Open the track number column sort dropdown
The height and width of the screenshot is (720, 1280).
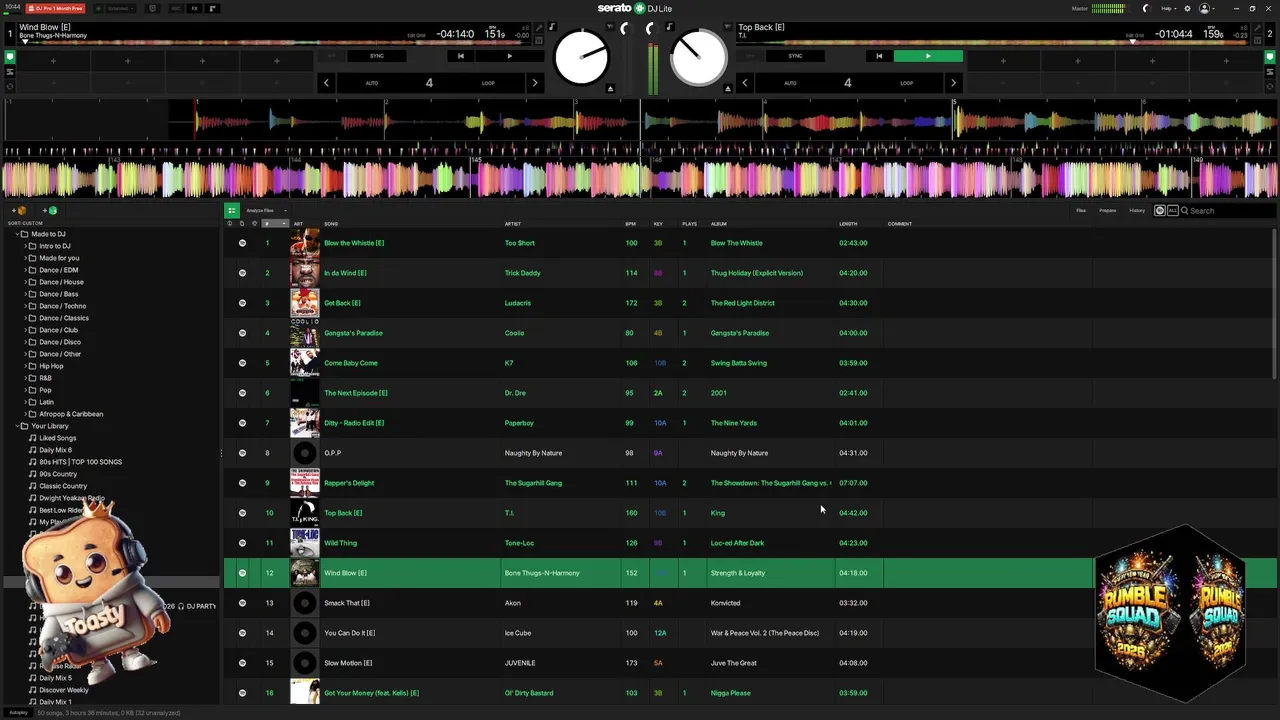pos(276,223)
